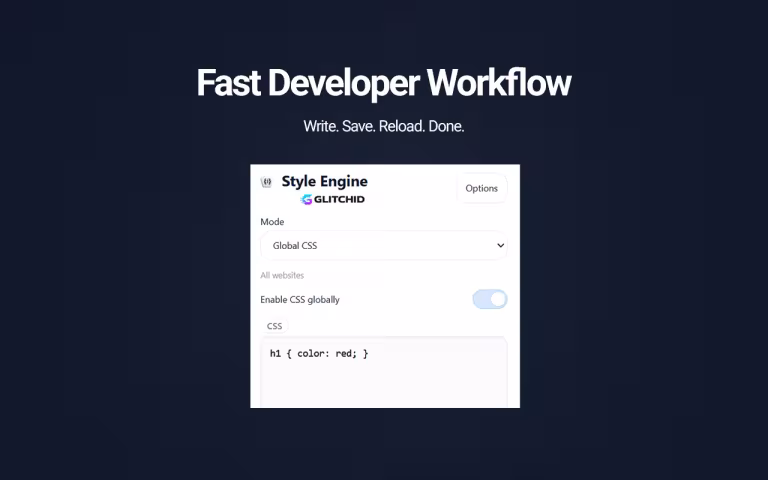
Task: Click the 'All websites' scope text
Action: tap(282, 275)
